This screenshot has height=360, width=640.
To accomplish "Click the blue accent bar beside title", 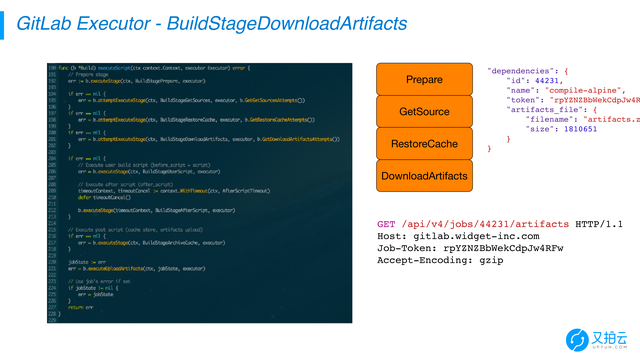I will pyautogui.click(x=2, y=25).
